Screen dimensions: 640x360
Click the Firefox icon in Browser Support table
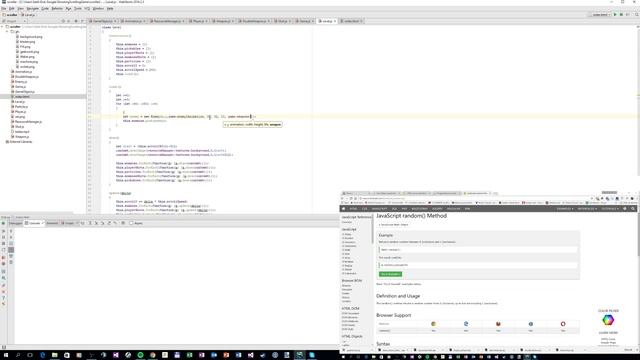tap(498, 324)
